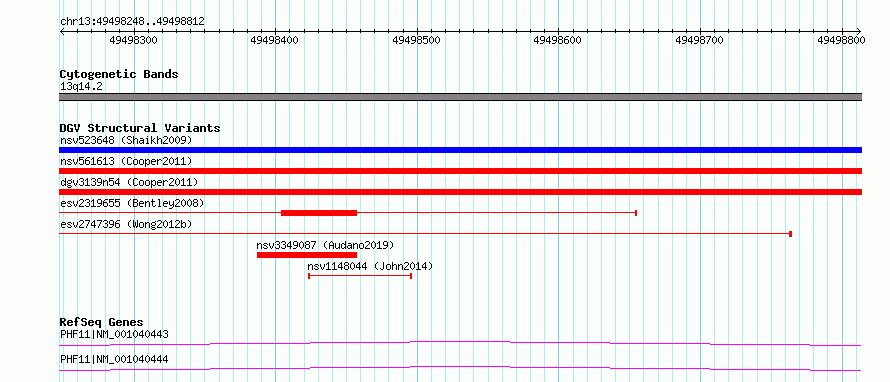Open variant dgv3139n54 (Cooper2011) label
This screenshot has height=382, width=890.
129,182
